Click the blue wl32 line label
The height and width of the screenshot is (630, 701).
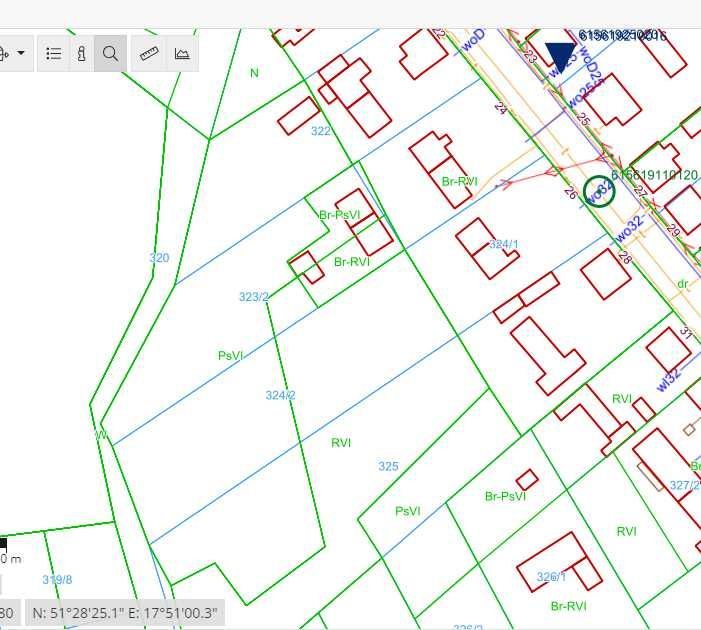[669, 380]
